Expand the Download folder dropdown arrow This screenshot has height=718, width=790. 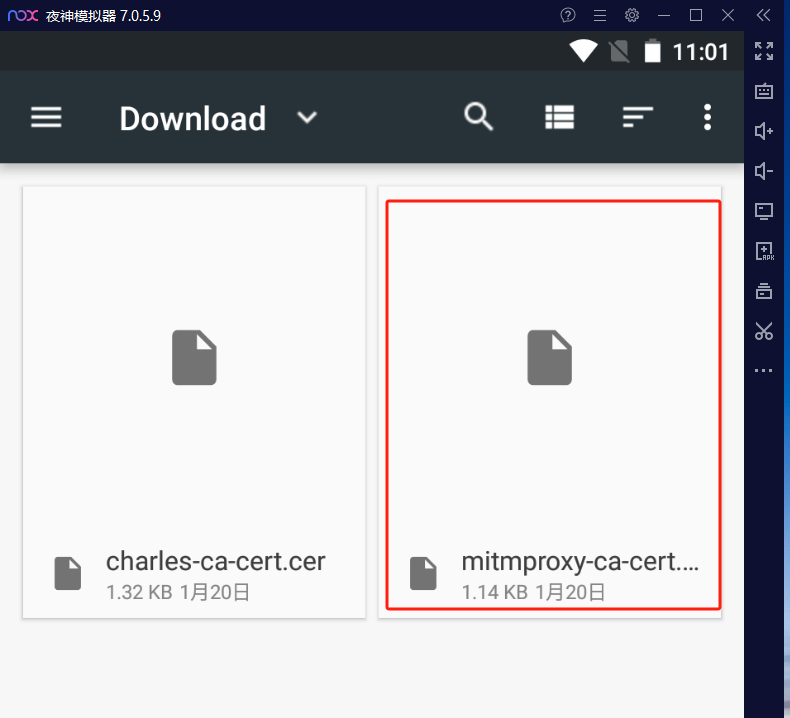point(307,118)
